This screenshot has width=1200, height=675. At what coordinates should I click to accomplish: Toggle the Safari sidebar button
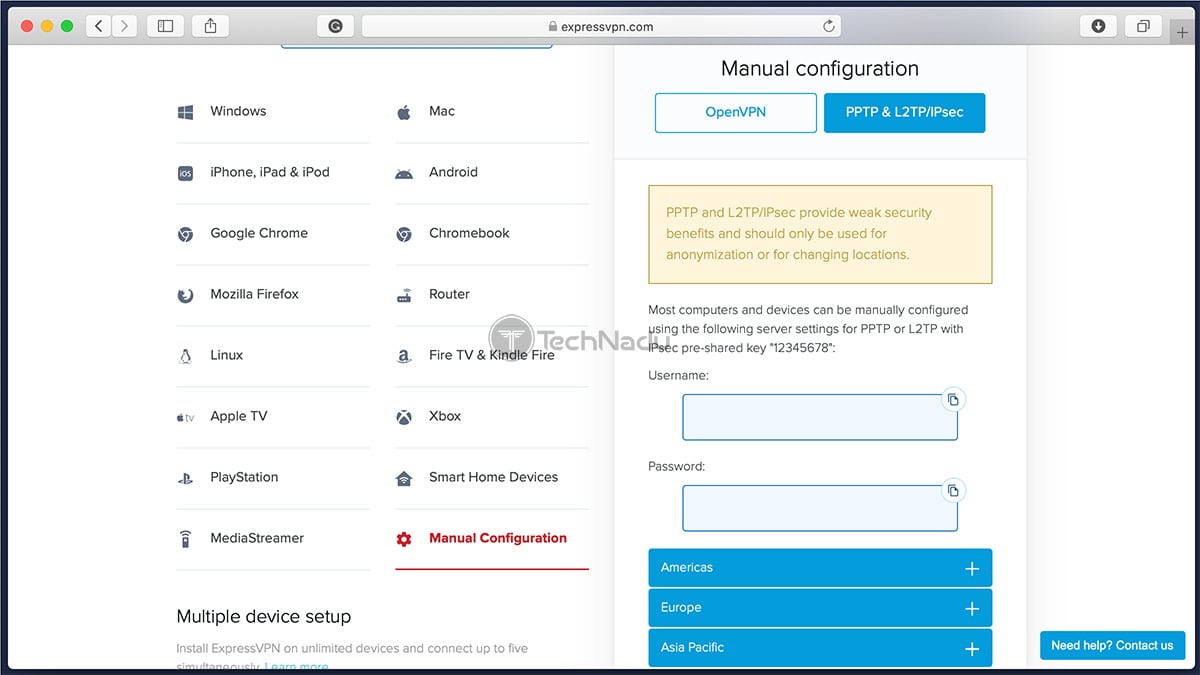click(x=166, y=26)
